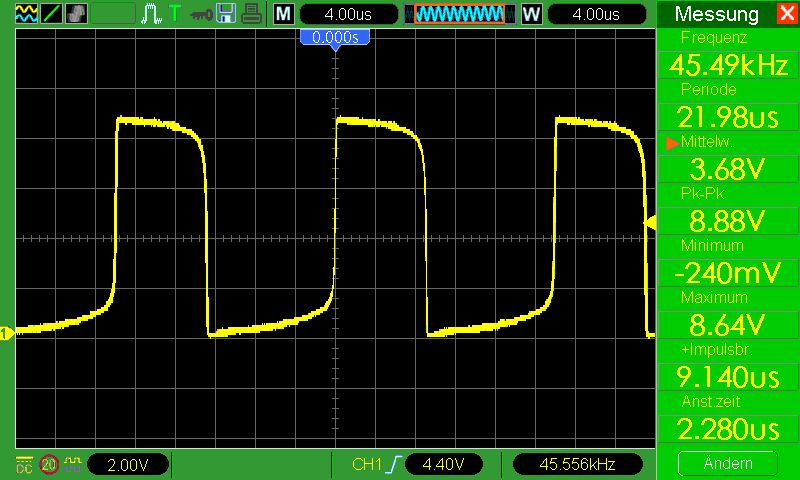This screenshot has width=800, height=480.
Task: Click the 4.40V trigger level readout
Action: click(443, 465)
